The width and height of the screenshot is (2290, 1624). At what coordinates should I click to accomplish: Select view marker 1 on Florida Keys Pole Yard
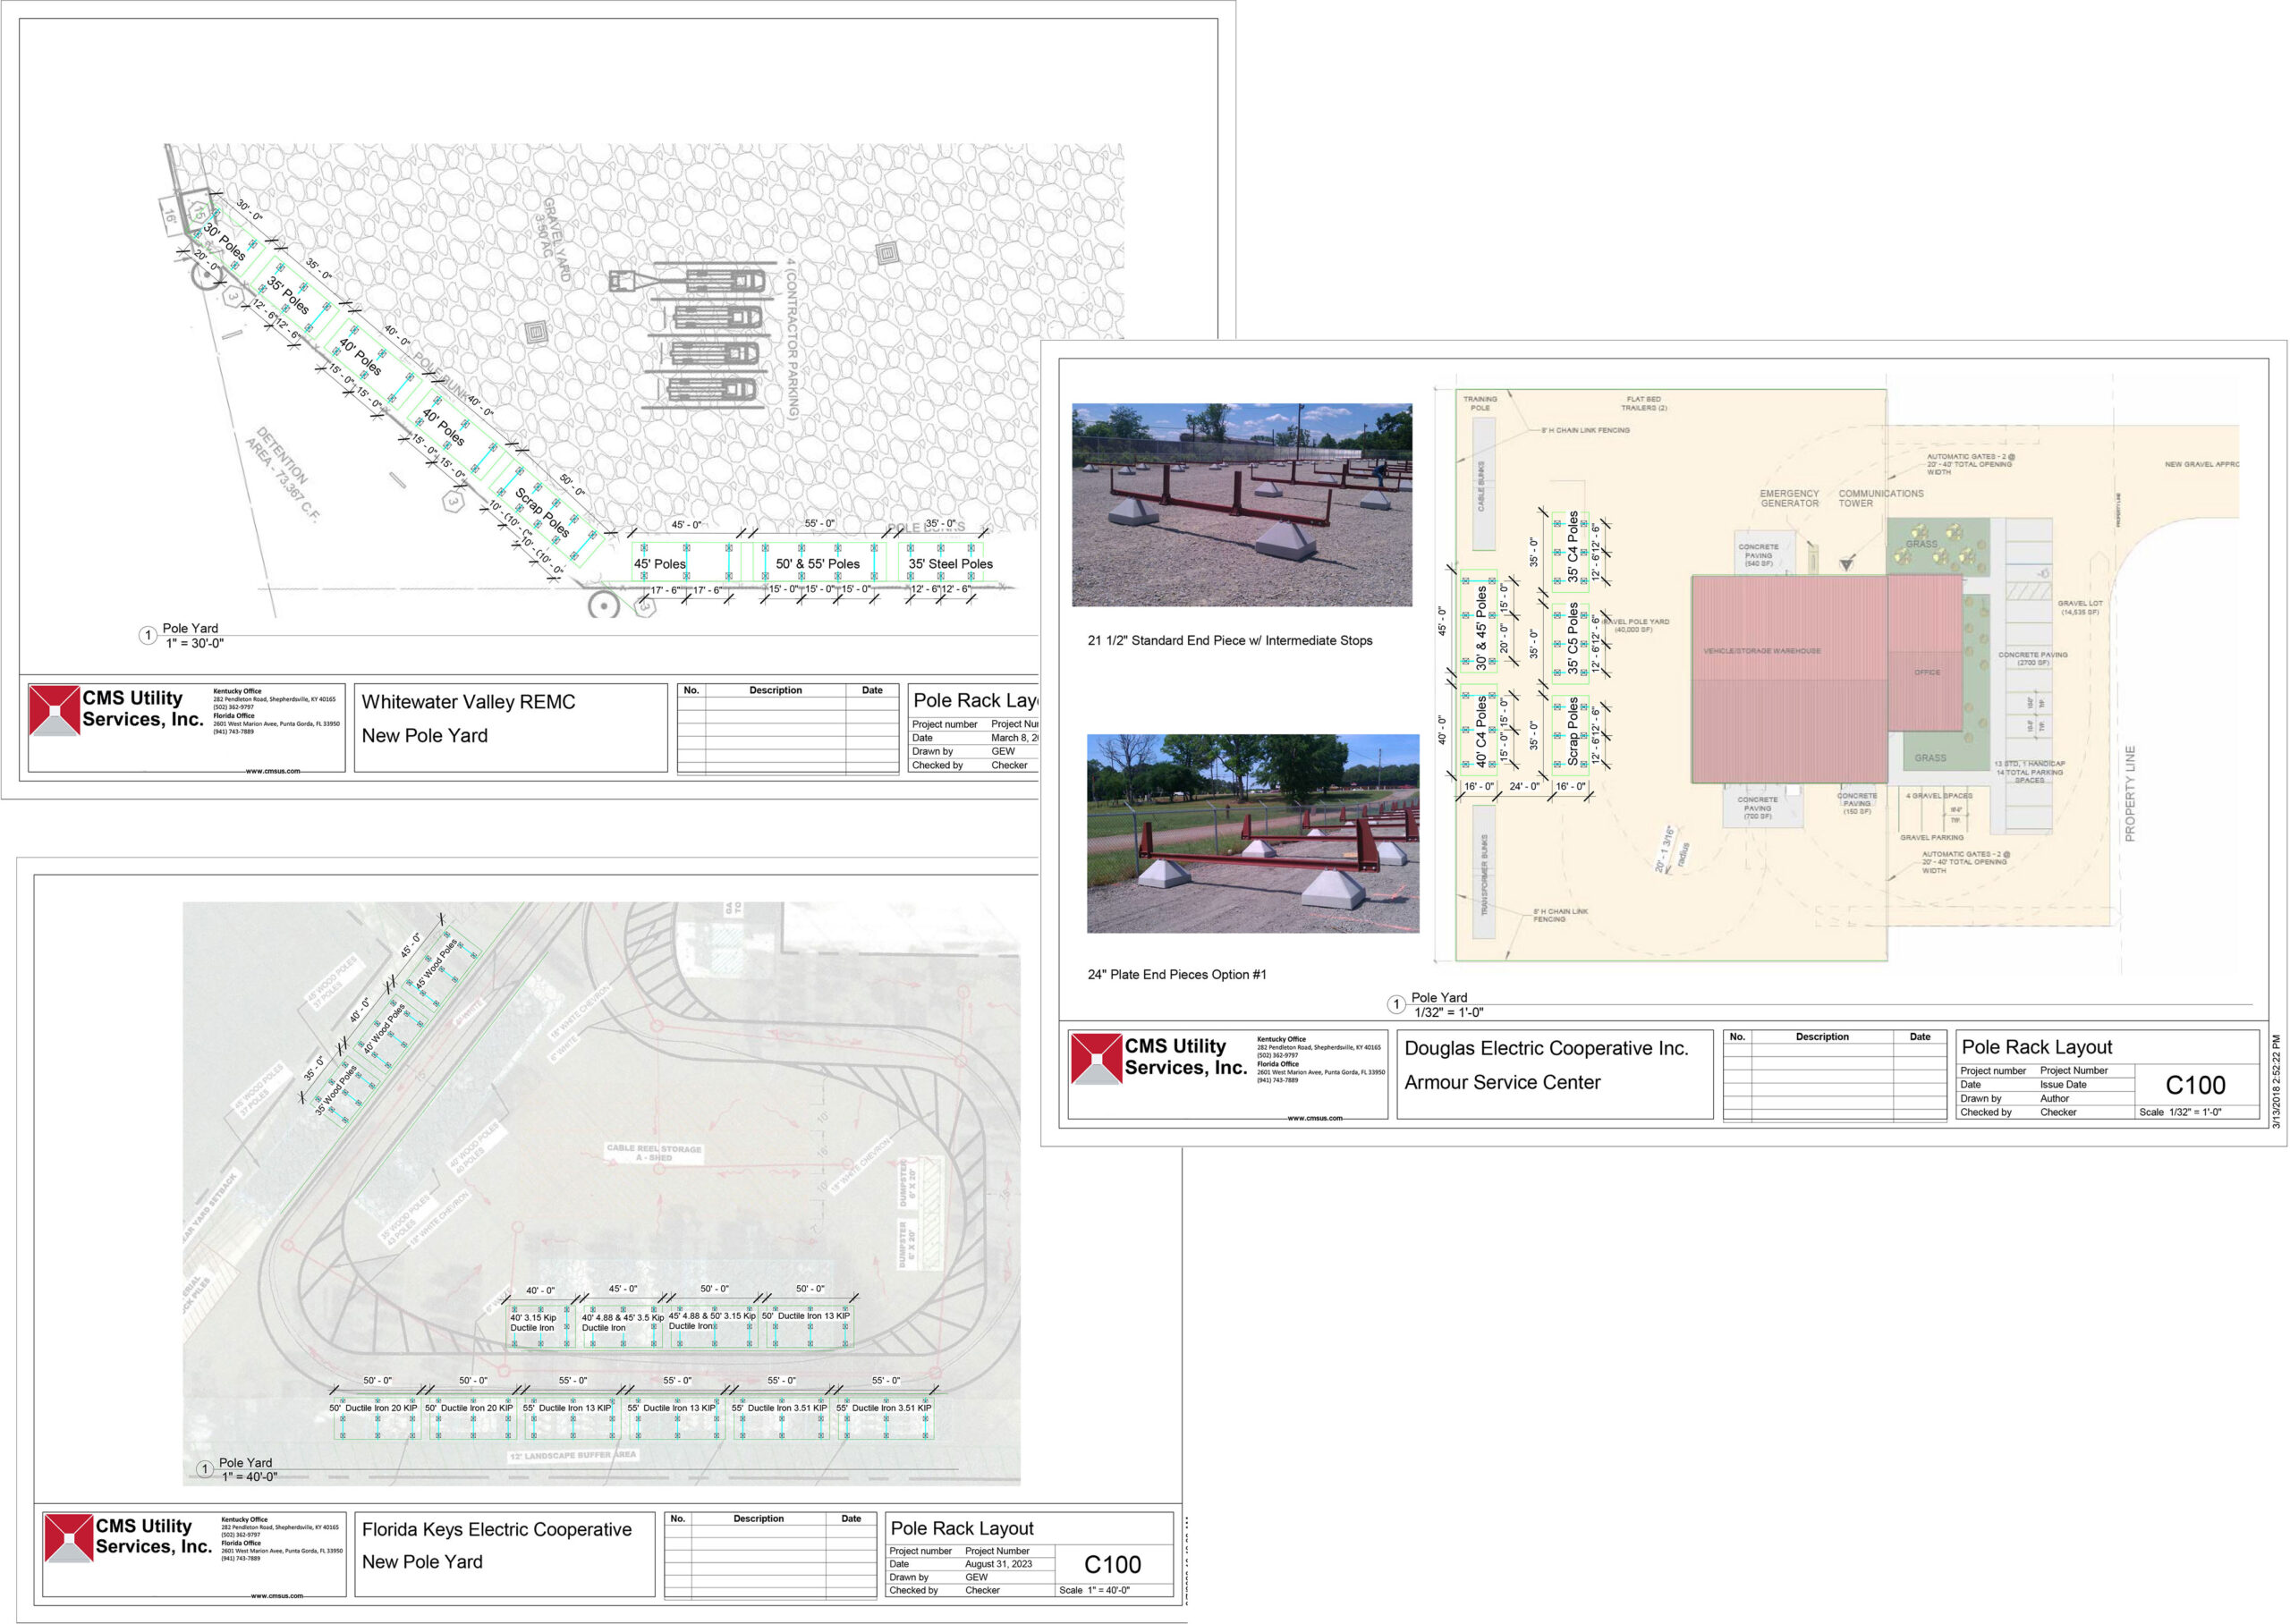tap(205, 1469)
